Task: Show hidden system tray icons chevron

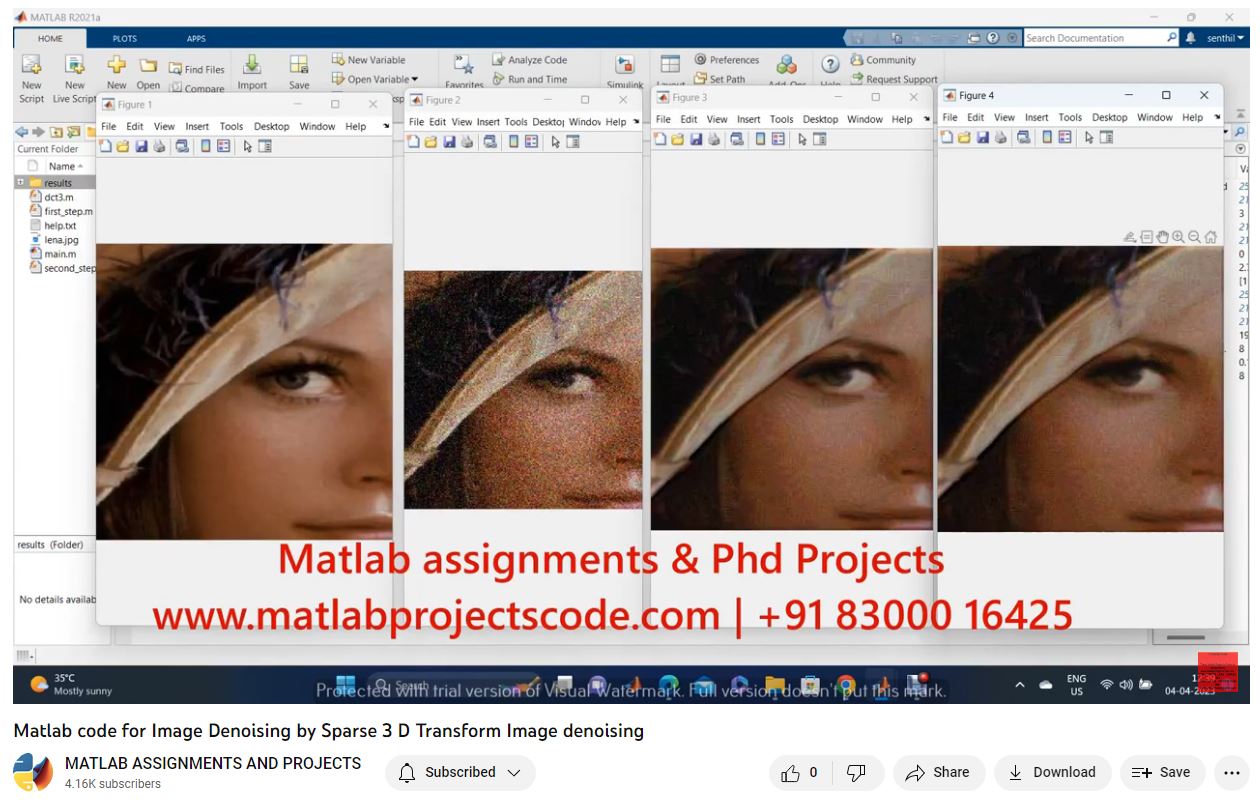Action: tap(1020, 685)
